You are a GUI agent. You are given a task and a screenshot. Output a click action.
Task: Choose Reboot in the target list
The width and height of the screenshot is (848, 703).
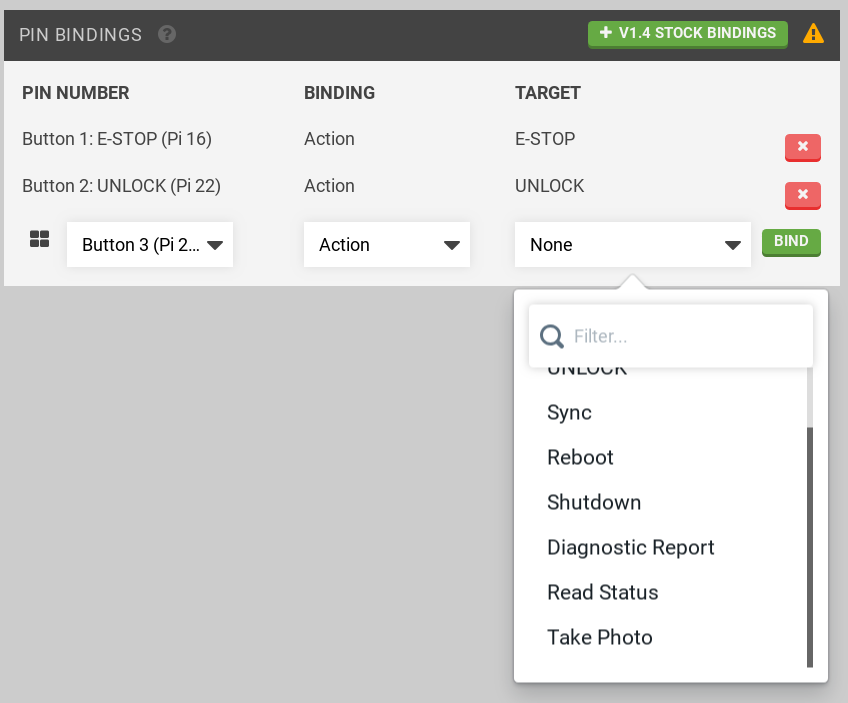pos(580,458)
